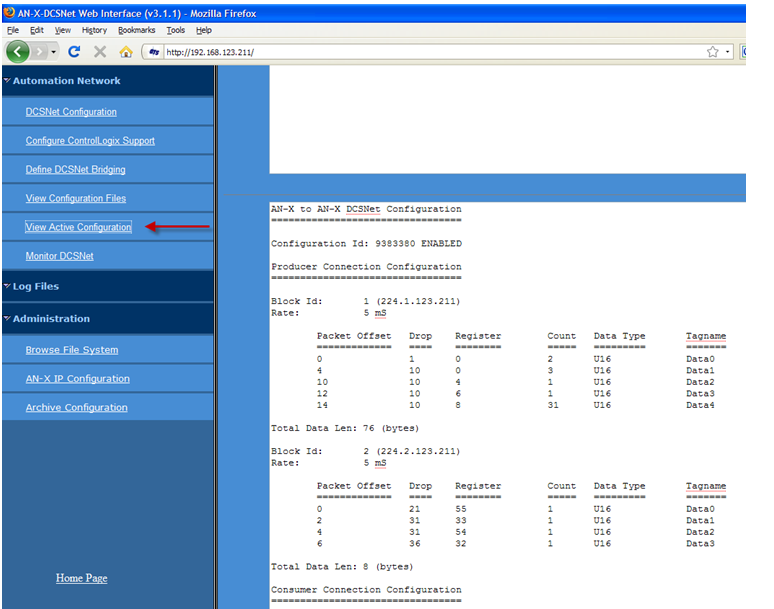This screenshot has height=609, width=774.
Task: Open the View menu
Action: click(63, 30)
